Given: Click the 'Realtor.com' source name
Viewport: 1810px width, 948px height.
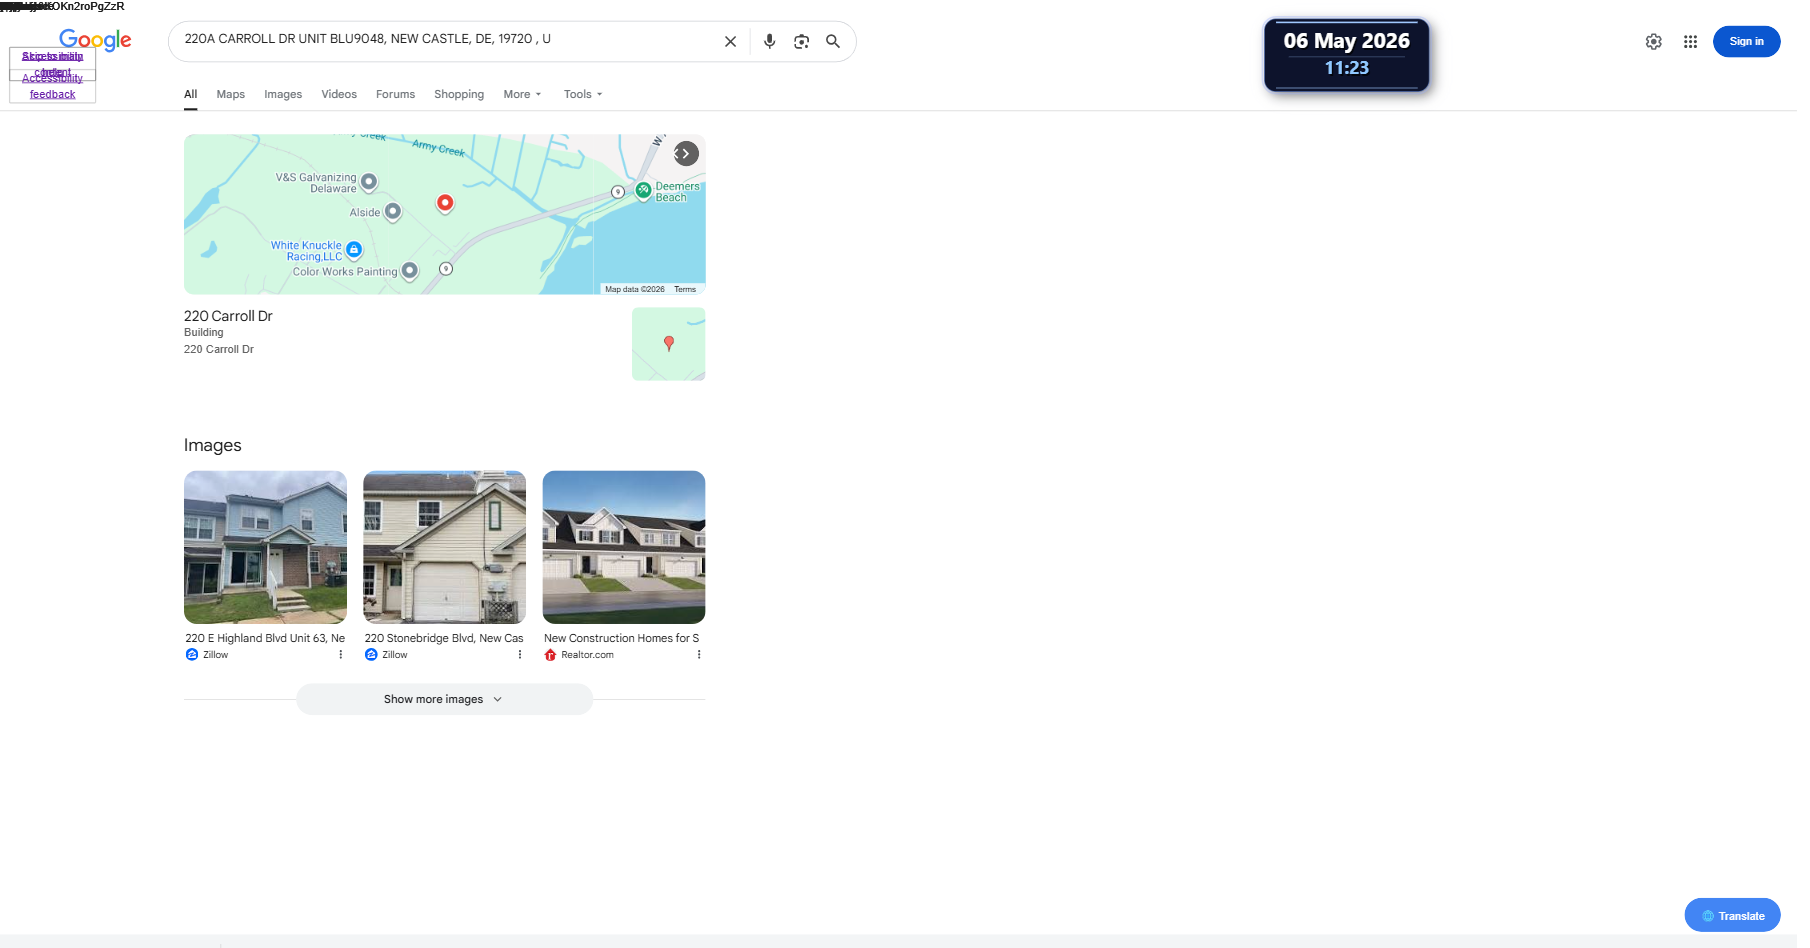Looking at the screenshot, I should click(588, 655).
